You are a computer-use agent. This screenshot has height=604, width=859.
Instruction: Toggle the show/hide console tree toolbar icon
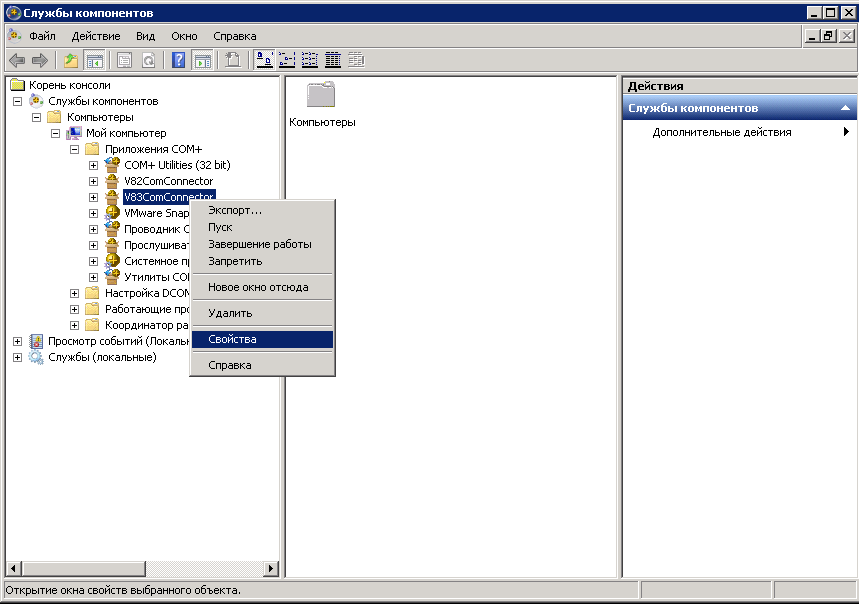pos(94,60)
